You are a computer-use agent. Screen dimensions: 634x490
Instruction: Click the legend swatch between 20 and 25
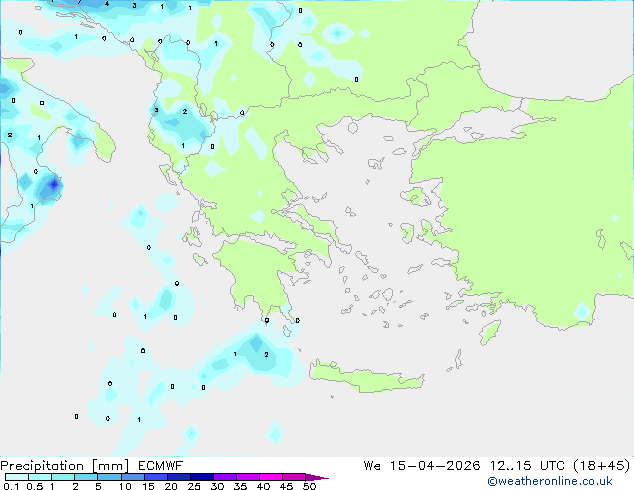click(179, 477)
